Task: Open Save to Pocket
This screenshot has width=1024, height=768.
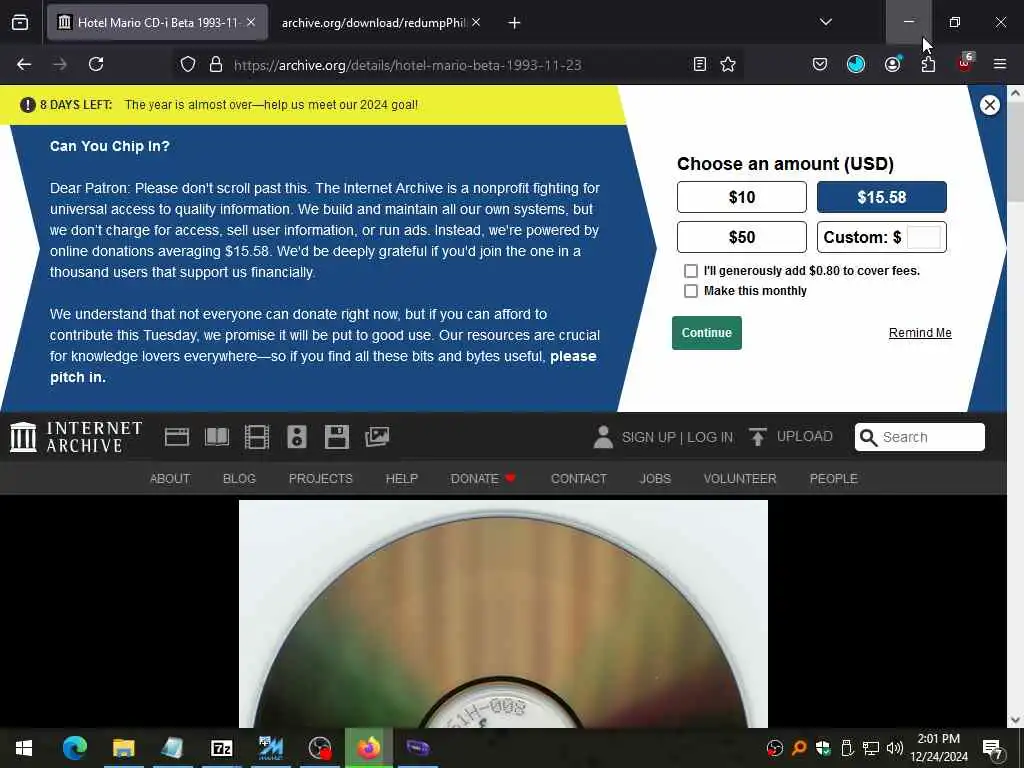Action: (820, 64)
